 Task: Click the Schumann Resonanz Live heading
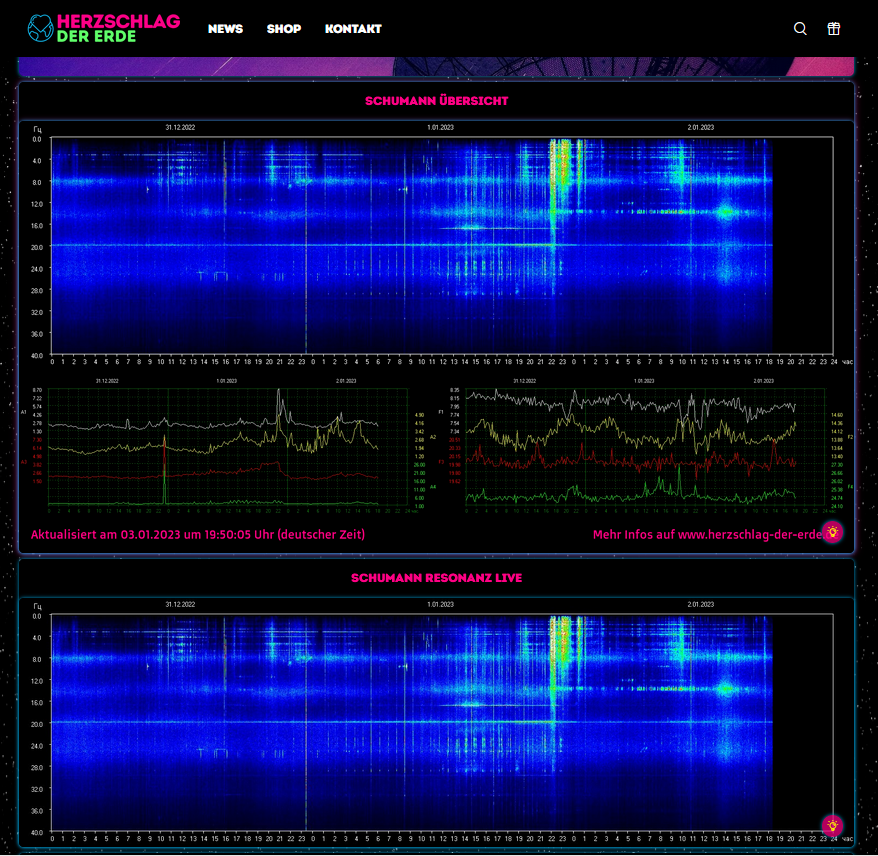pyautogui.click(x=436, y=578)
